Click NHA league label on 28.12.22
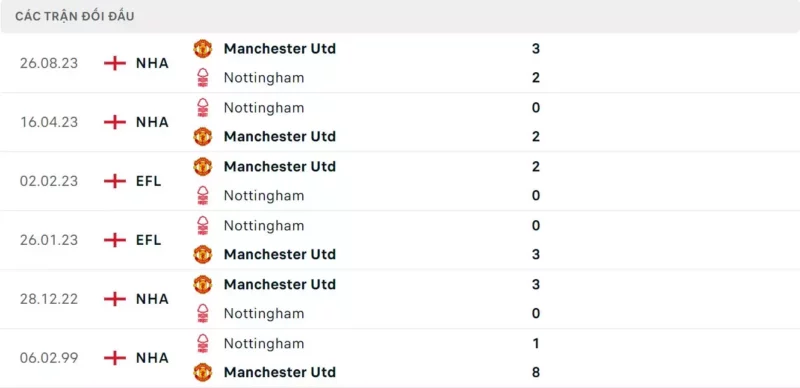800x388 pixels. (x=152, y=299)
